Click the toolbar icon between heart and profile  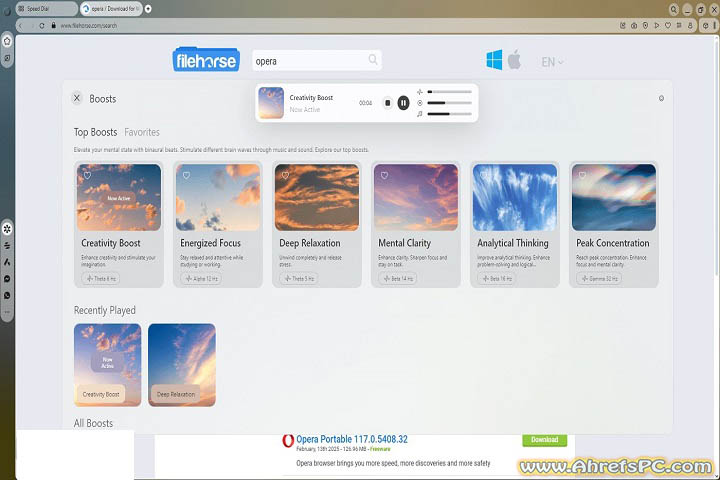coord(679,26)
